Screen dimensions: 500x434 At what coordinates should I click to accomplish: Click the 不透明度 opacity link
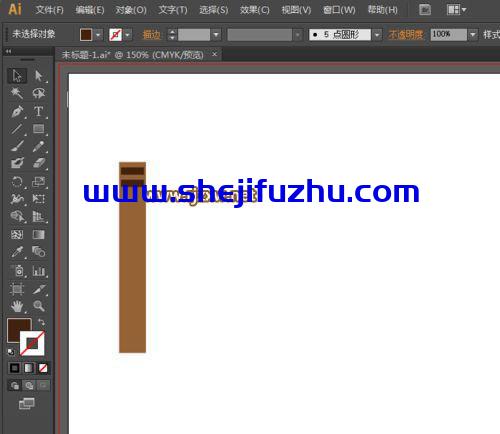(x=406, y=34)
